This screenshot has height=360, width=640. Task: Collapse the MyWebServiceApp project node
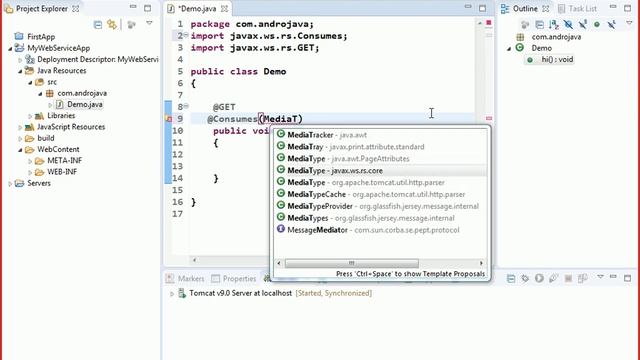tap(10, 48)
